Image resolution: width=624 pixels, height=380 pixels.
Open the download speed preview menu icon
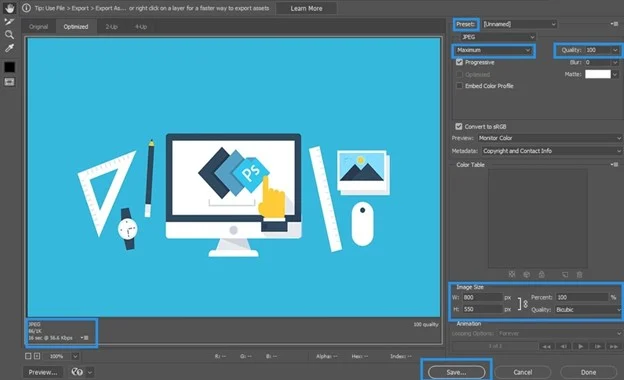pyautogui.click(x=85, y=338)
